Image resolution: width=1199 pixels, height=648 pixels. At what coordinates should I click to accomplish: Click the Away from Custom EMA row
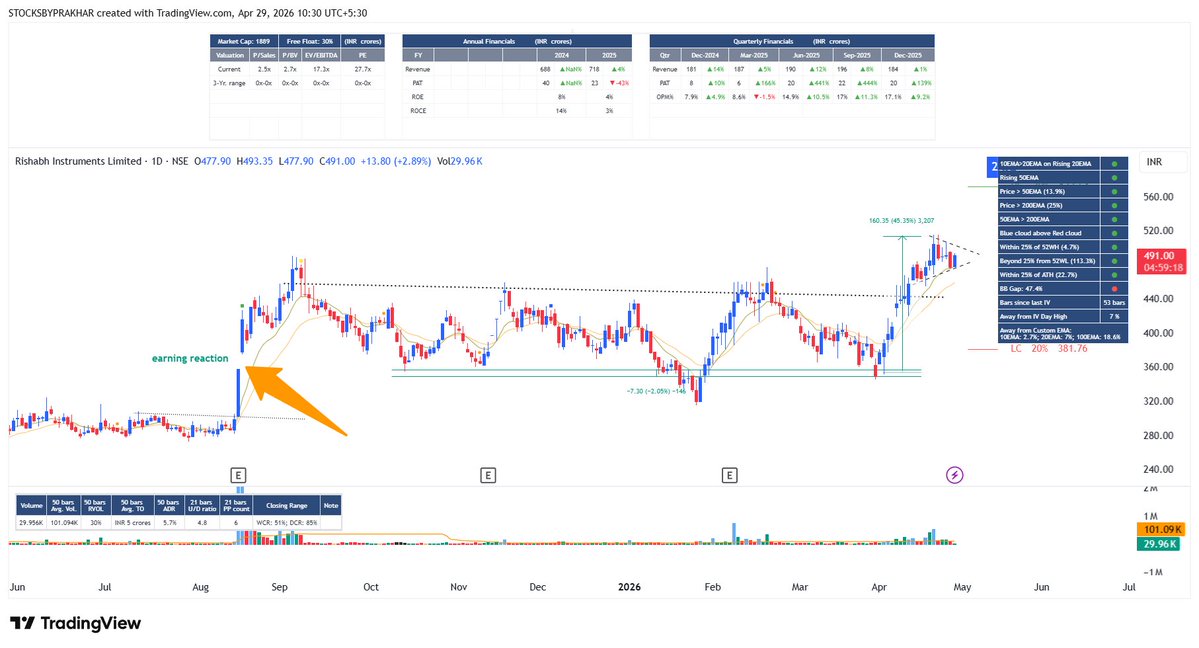pyautogui.click(x=1063, y=334)
